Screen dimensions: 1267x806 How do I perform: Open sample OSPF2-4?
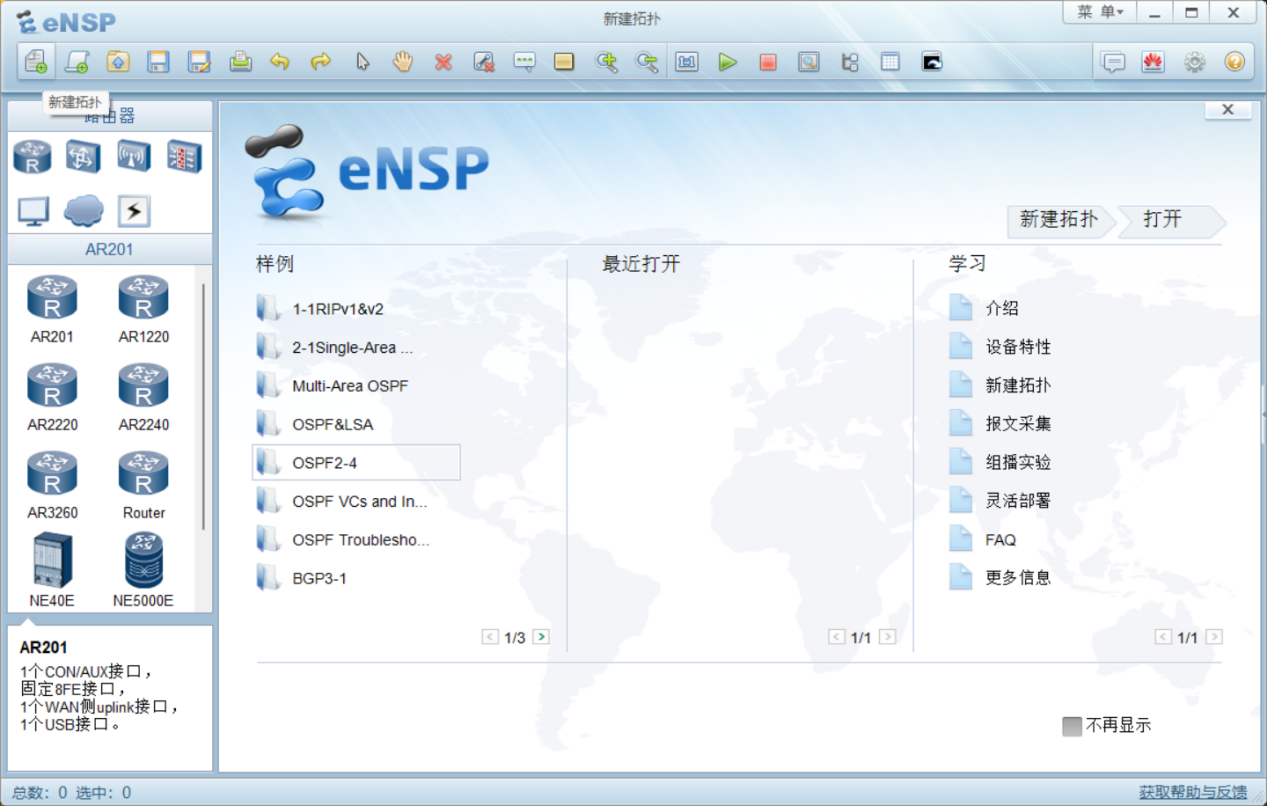click(356, 463)
